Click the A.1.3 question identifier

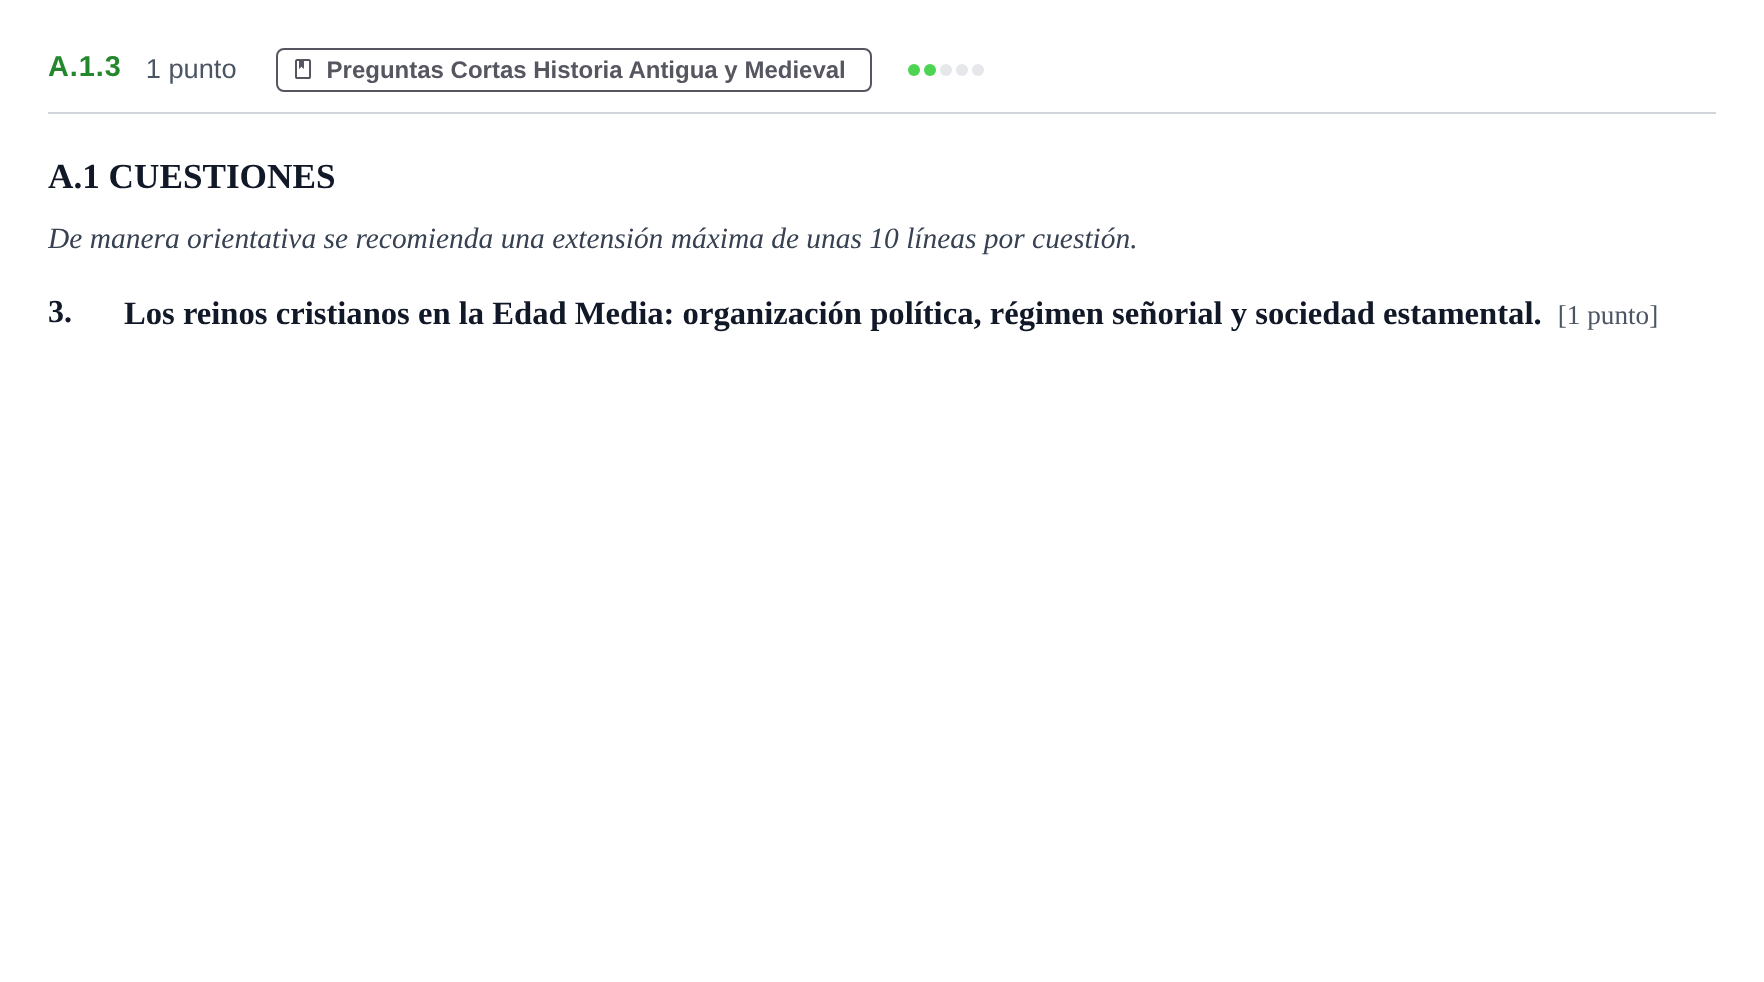(x=84, y=67)
